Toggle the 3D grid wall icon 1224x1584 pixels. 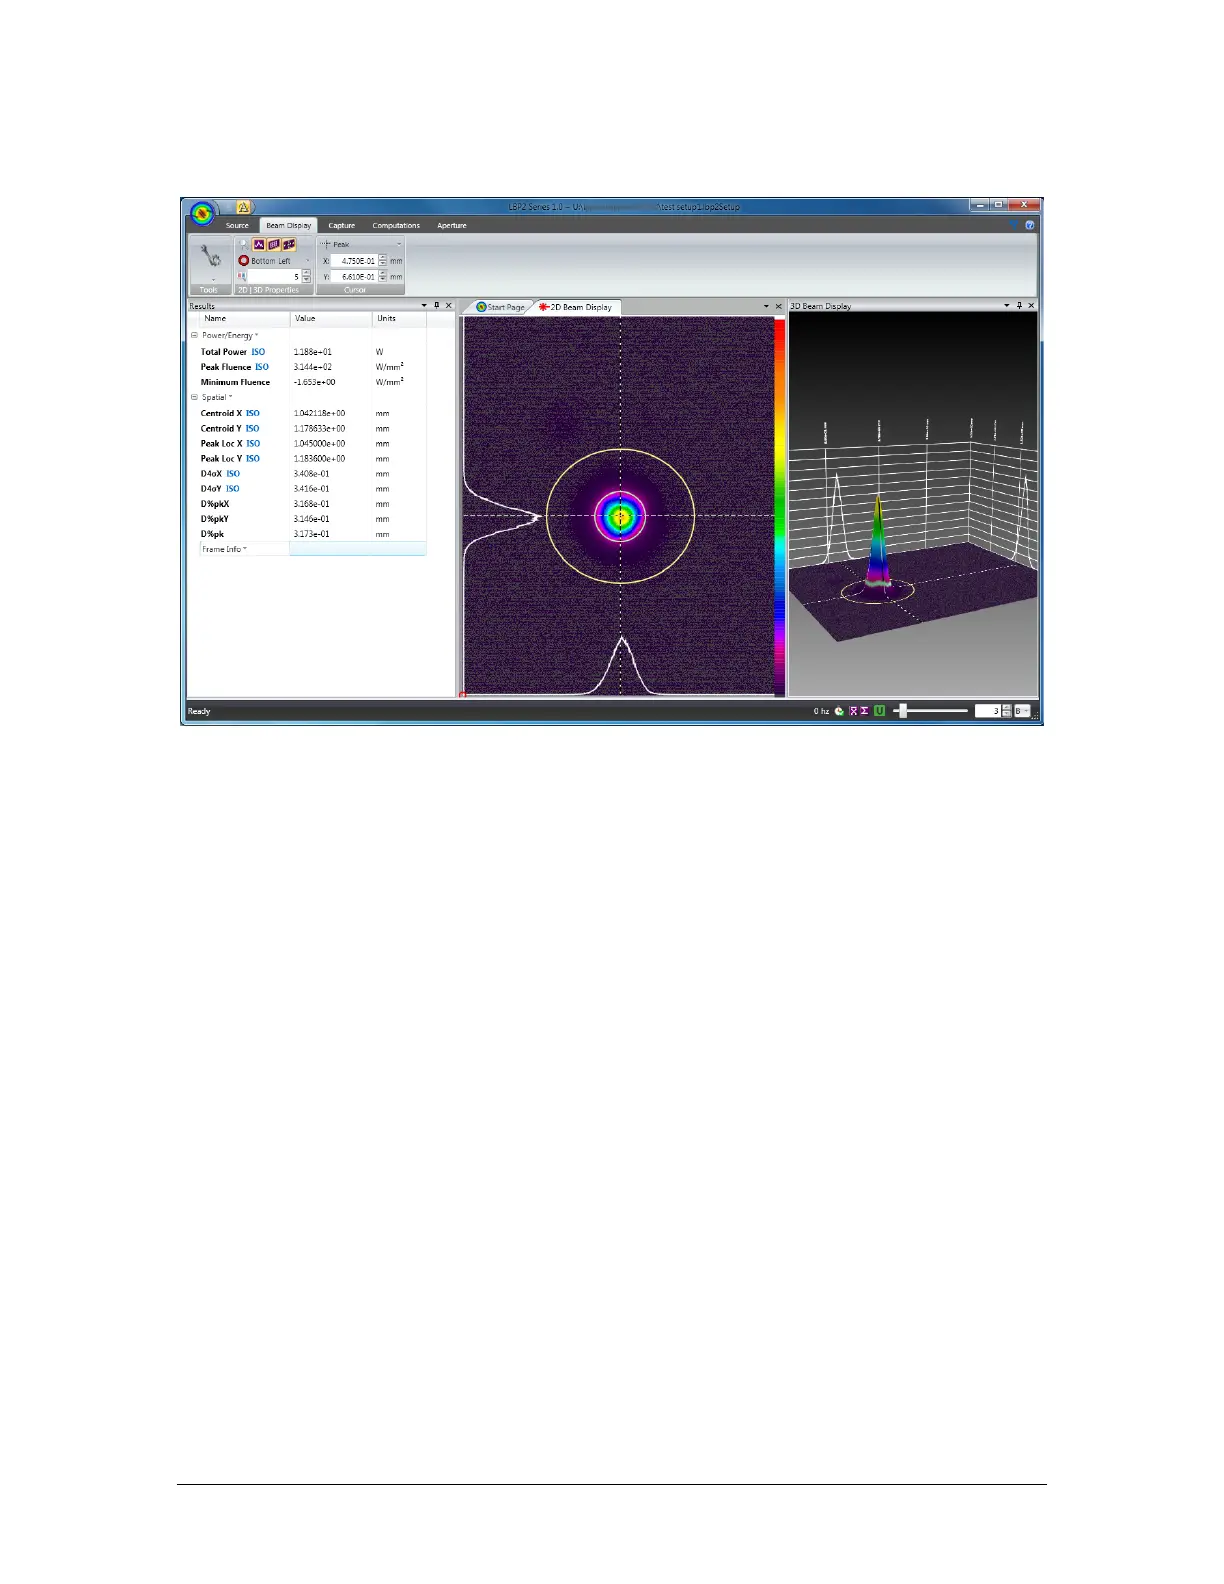[273, 245]
